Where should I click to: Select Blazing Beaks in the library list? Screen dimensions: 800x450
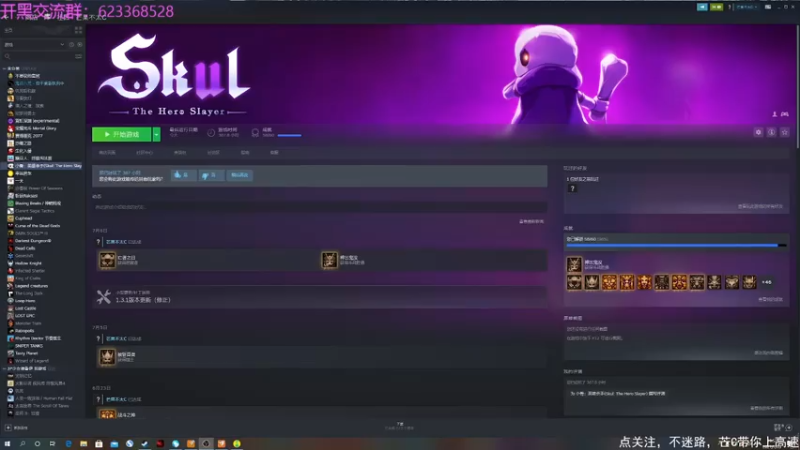38,203
